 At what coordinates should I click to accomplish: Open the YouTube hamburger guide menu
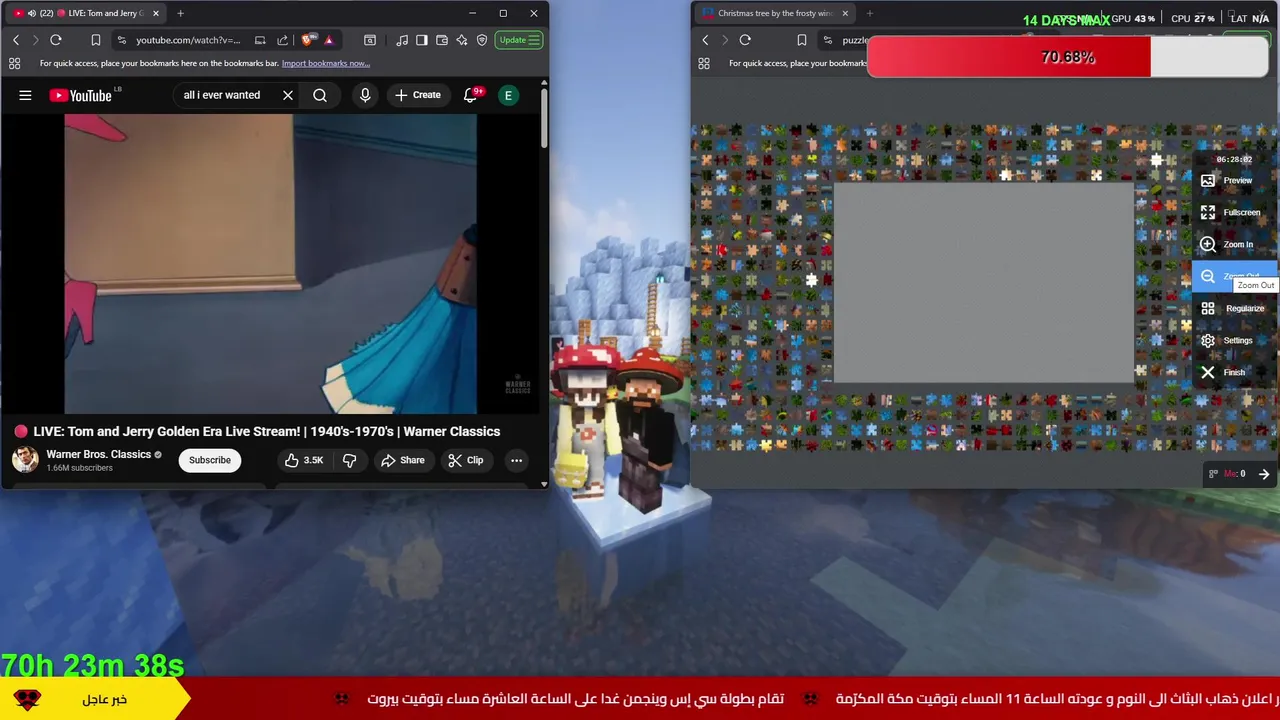[x=25, y=95]
